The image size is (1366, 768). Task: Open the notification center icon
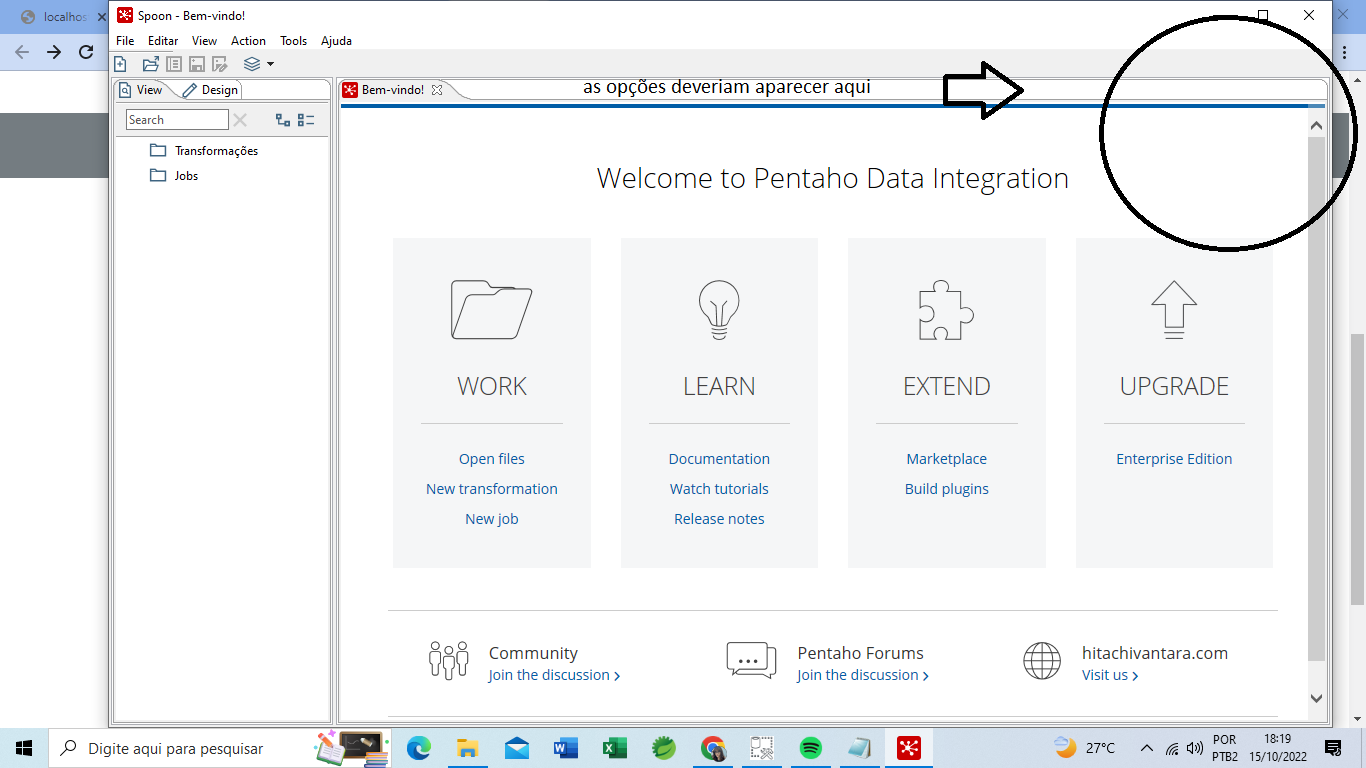1332,748
